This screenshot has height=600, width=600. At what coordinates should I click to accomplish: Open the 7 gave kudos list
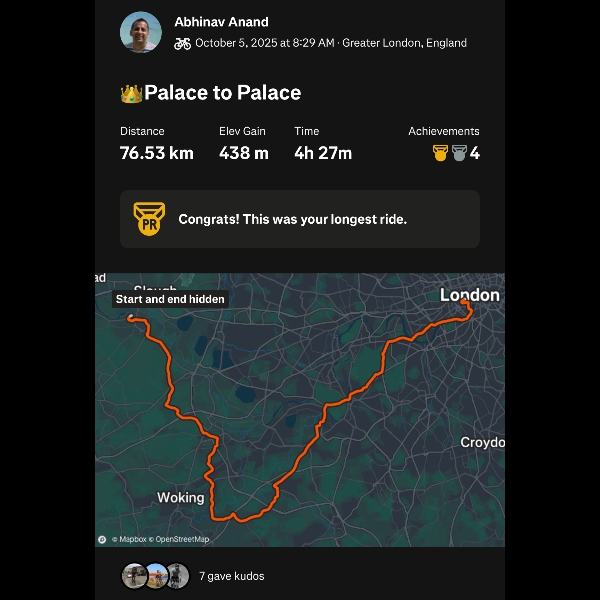tap(232, 576)
